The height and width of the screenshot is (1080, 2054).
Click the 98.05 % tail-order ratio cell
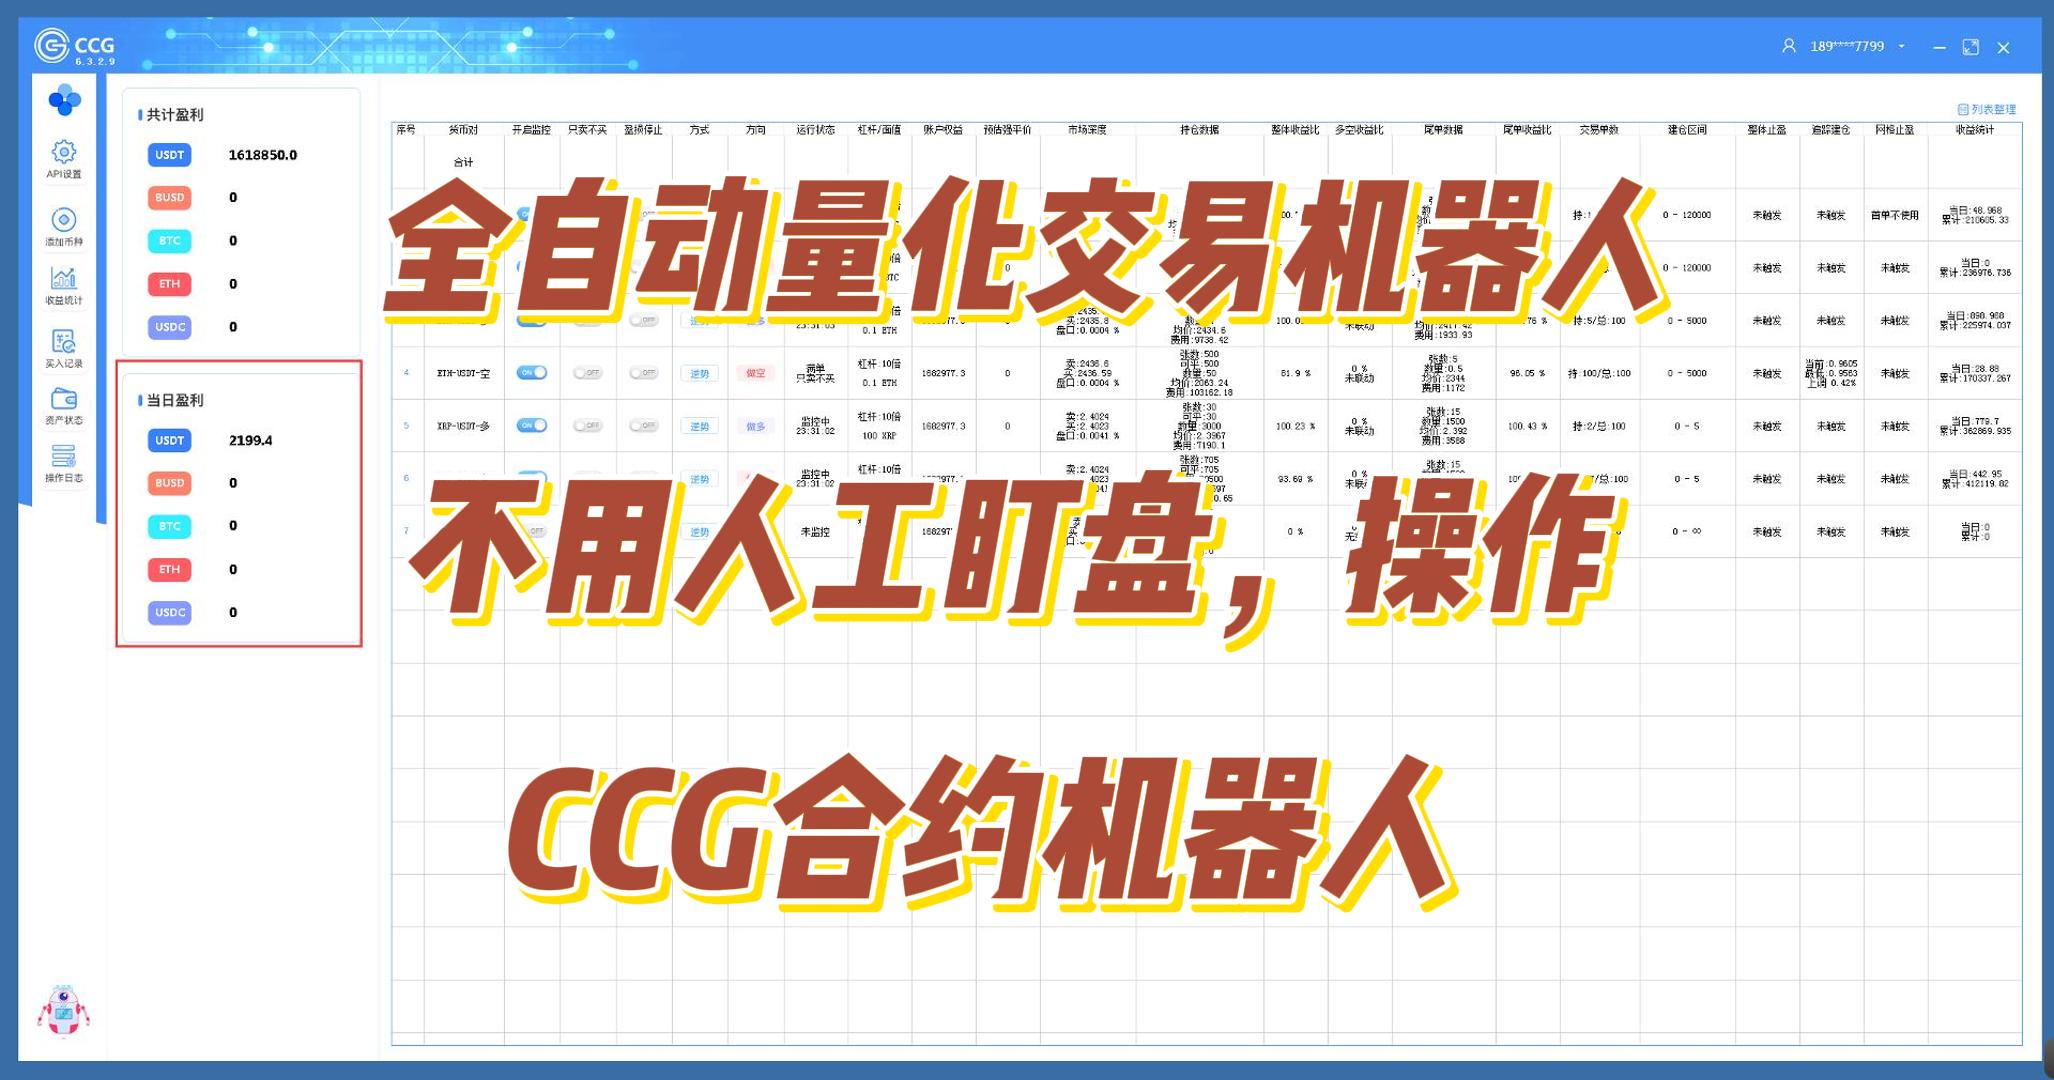tap(1527, 373)
